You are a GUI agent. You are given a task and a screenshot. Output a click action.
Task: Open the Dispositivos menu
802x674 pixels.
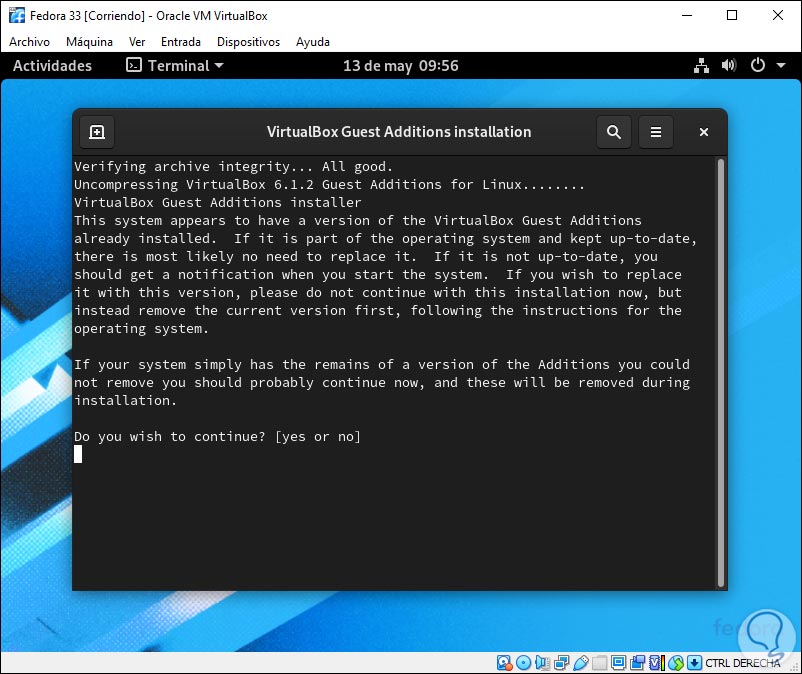tap(248, 42)
